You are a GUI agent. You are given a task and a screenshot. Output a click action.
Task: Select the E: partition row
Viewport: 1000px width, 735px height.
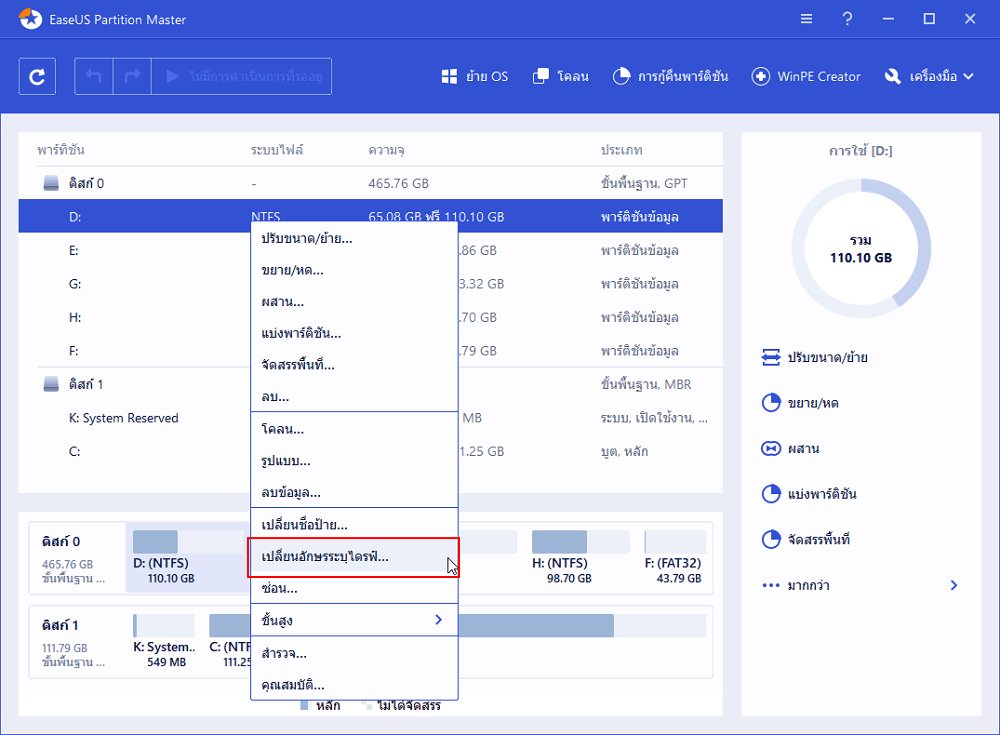[x=371, y=250]
